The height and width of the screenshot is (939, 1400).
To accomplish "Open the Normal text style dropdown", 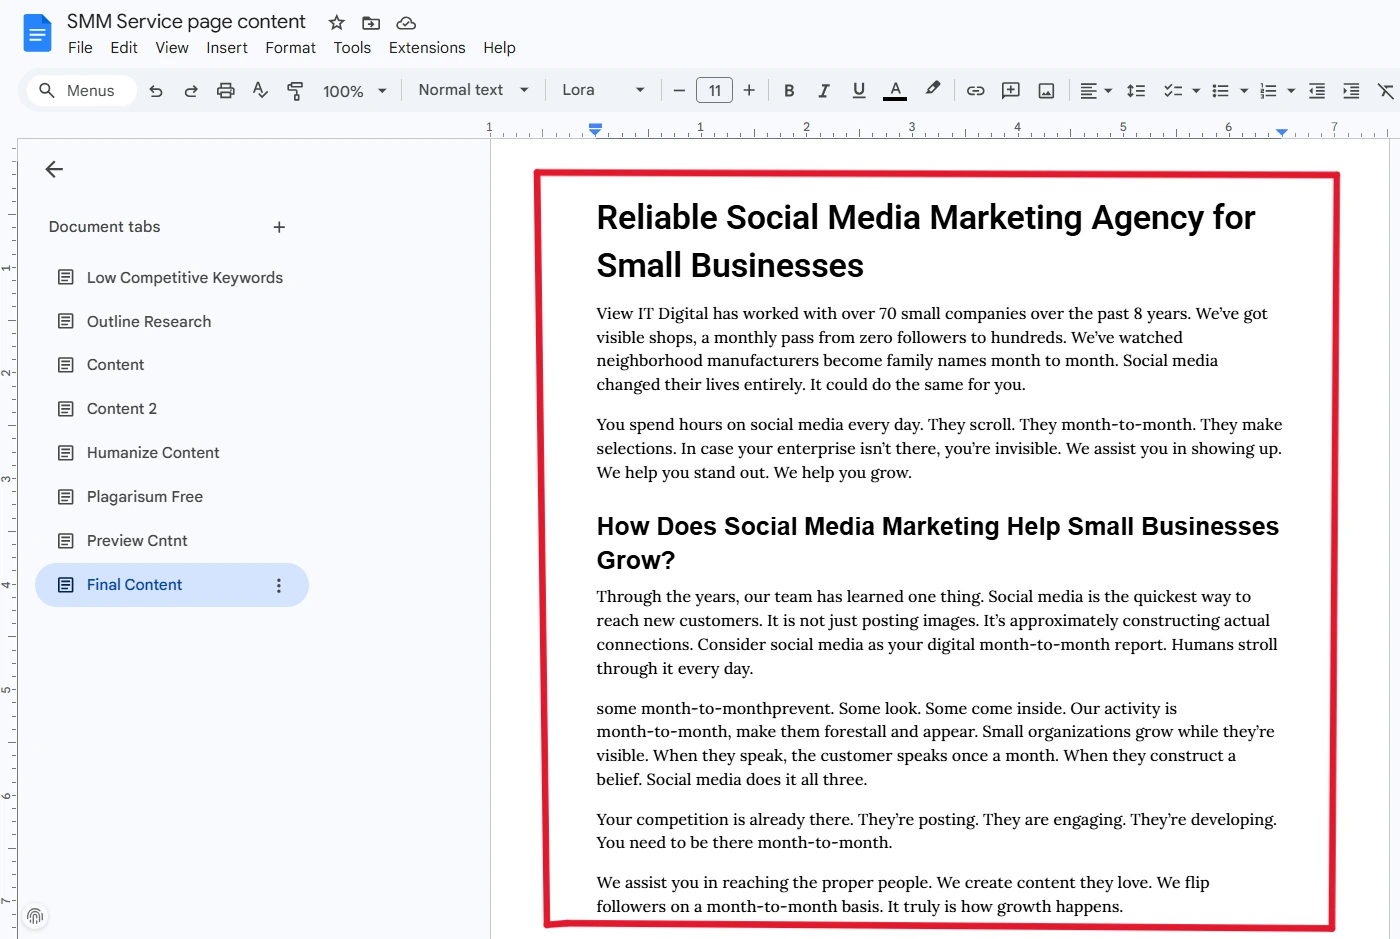I will click(473, 90).
